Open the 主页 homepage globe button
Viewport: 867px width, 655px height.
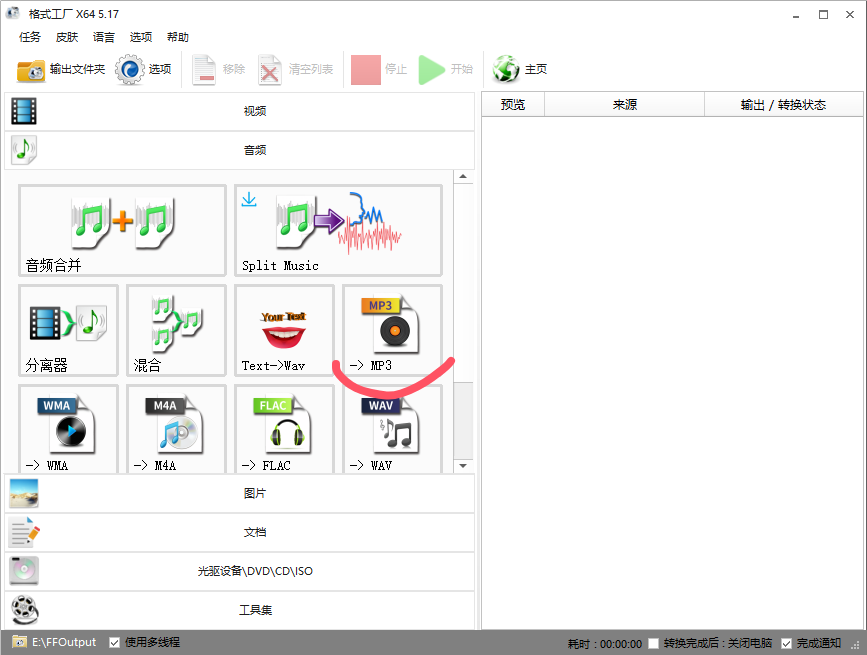coord(520,69)
